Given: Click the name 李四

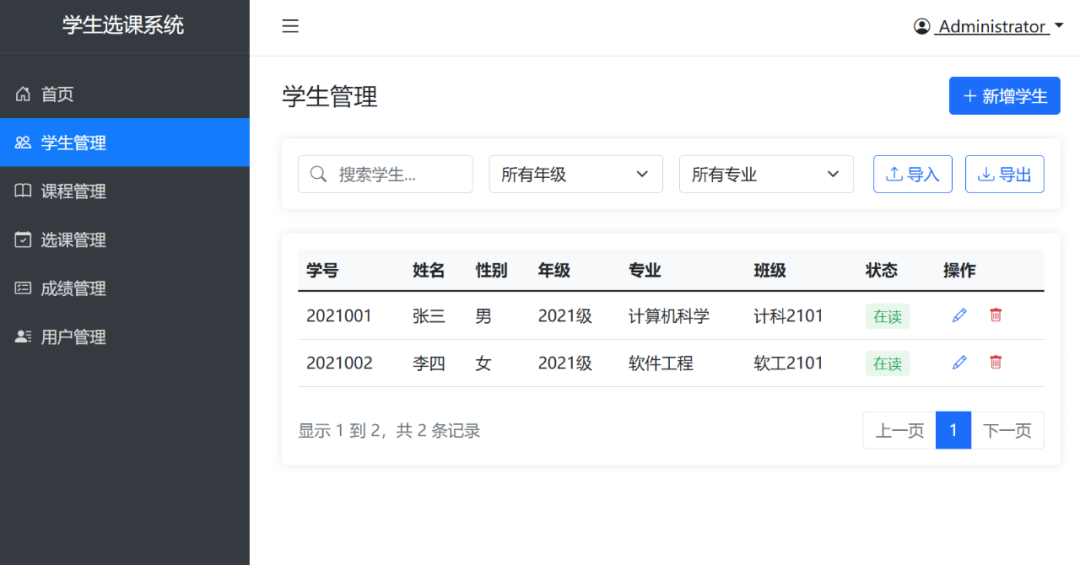Looking at the screenshot, I should coord(428,362).
